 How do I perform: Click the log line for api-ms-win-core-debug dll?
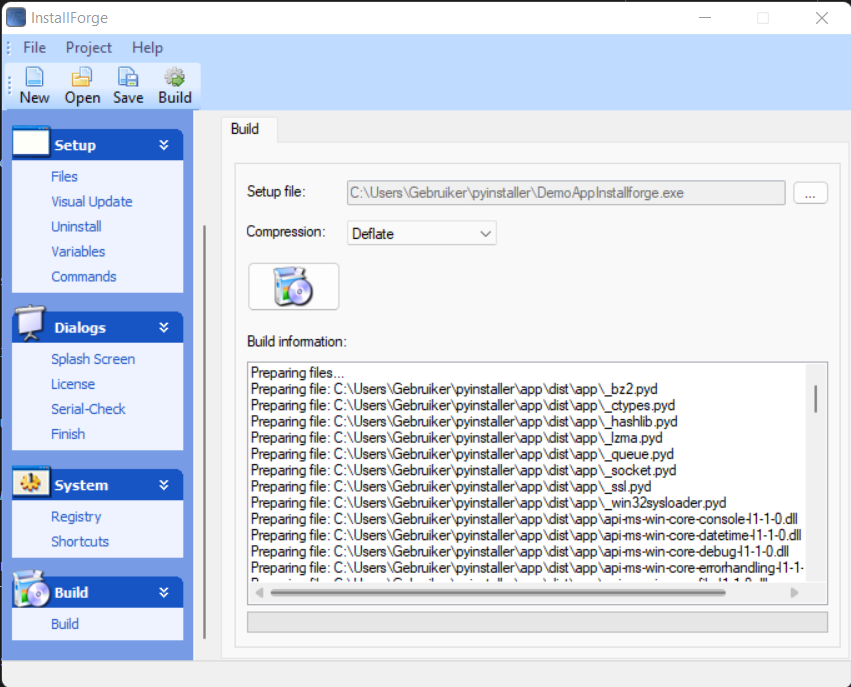click(520, 552)
